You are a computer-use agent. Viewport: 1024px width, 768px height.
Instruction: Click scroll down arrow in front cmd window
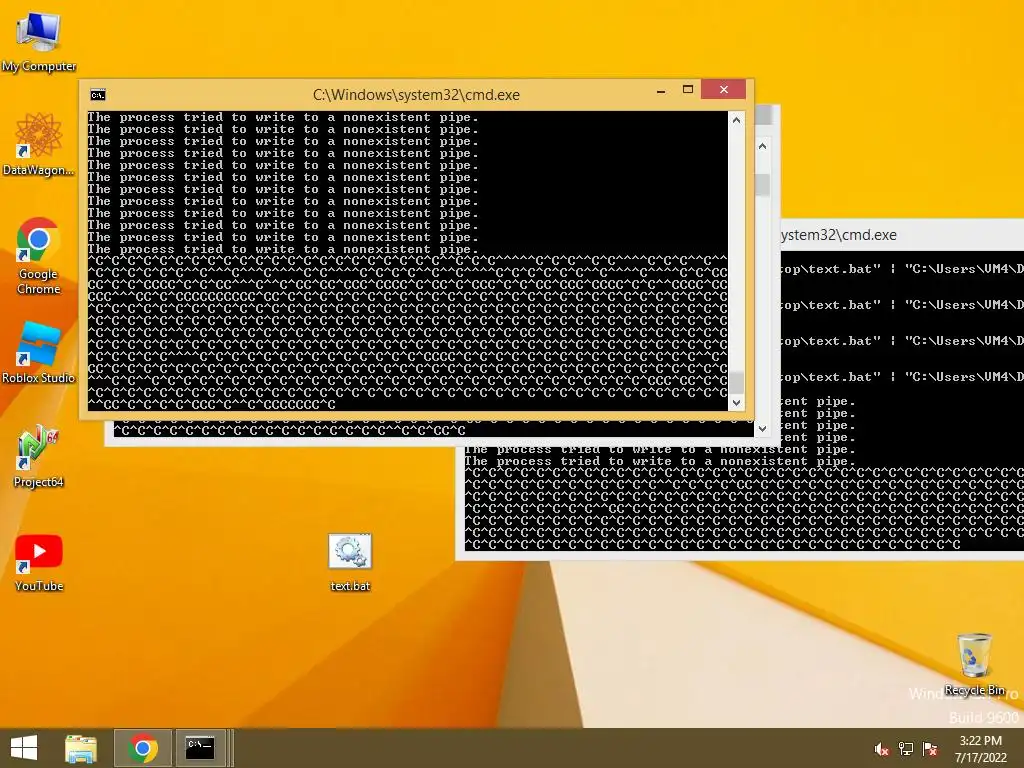pyautogui.click(x=736, y=403)
